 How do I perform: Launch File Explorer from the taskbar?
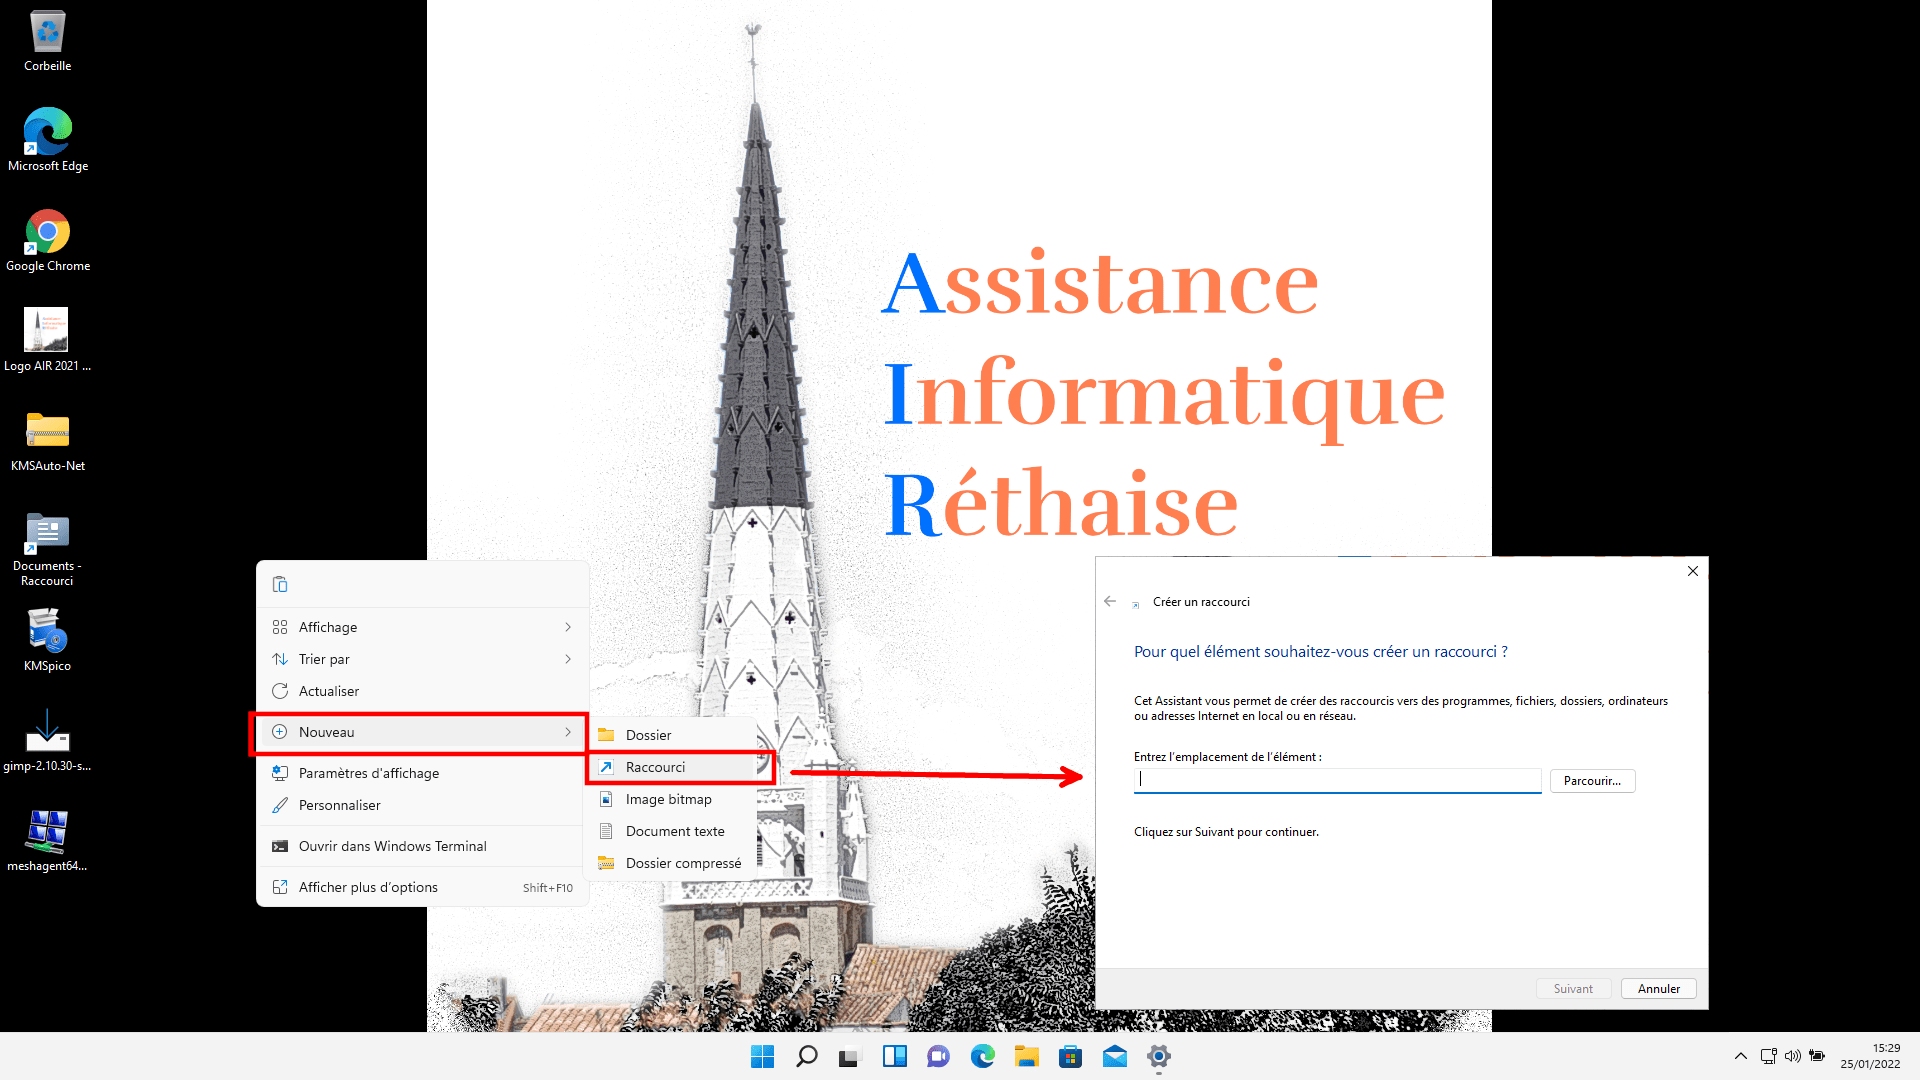pos(1026,1056)
